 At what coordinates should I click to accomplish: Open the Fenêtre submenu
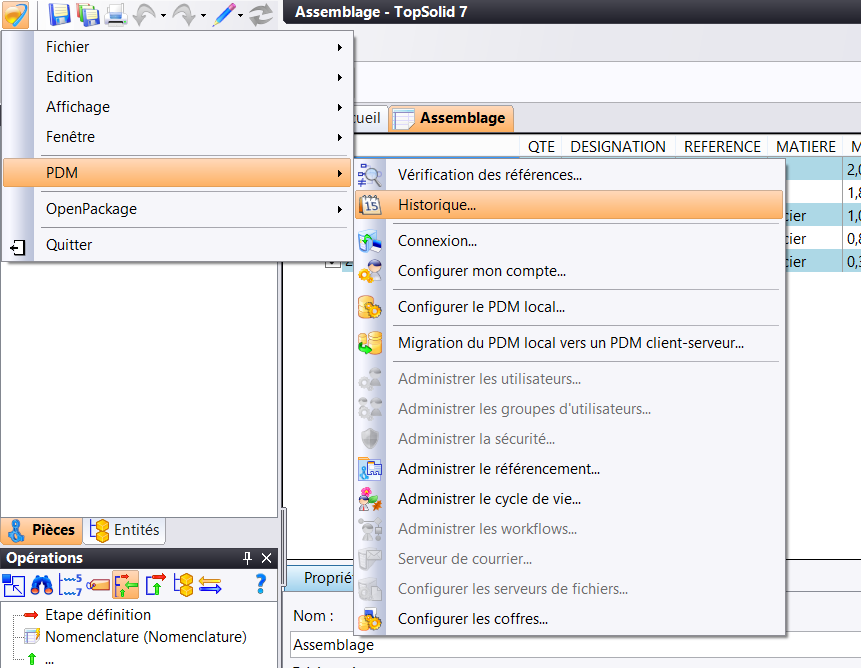[177, 137]
